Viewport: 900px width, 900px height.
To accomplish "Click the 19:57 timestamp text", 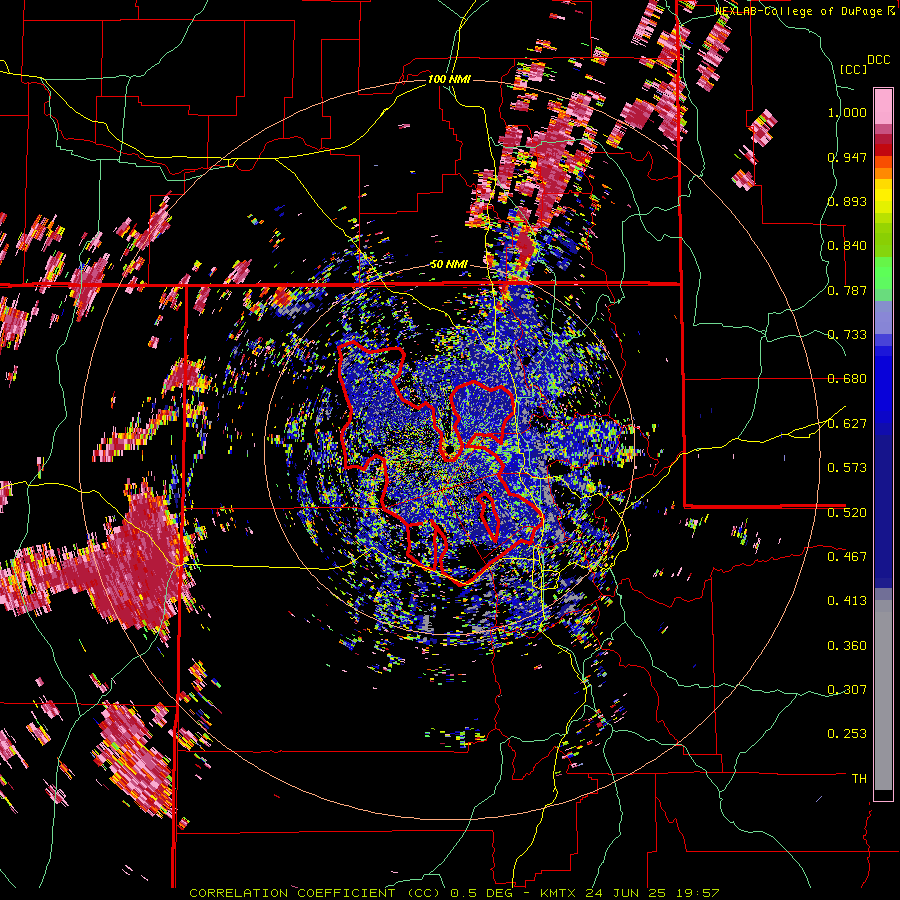I will coord(698,893).
